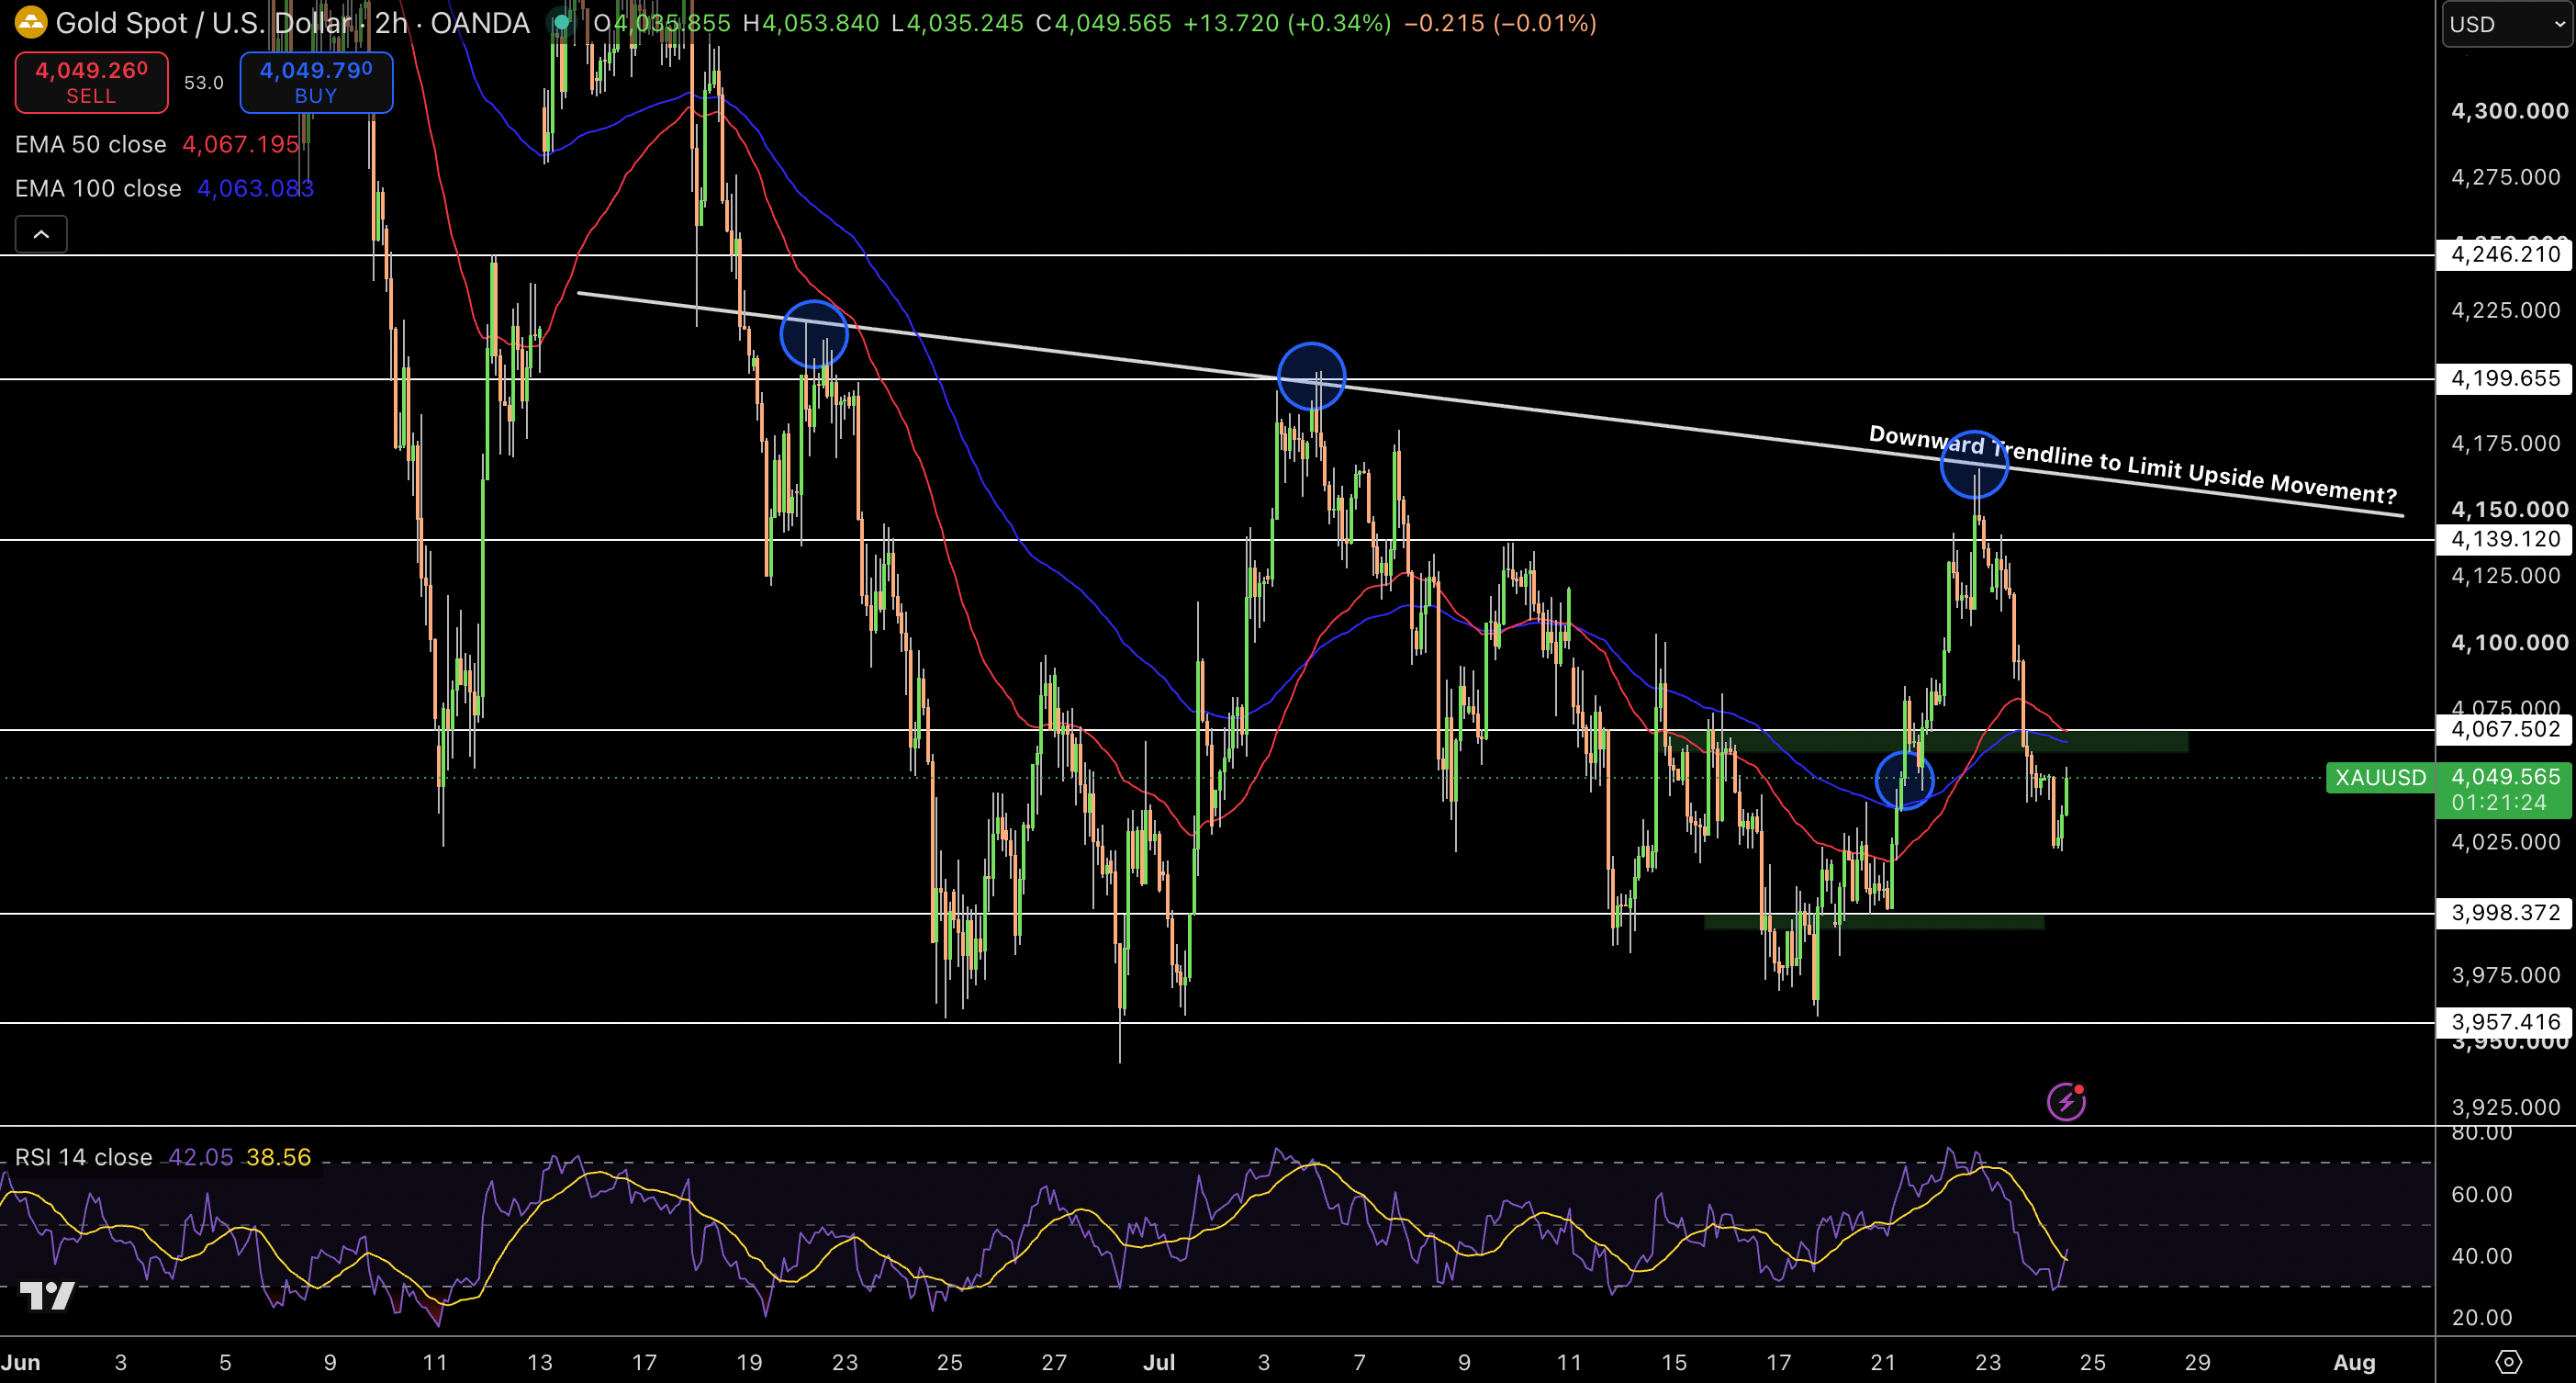Click the gold symbol icon beside Gold Spot
The width and height of the screenshot is (2576, 1383).
(30, 22)
